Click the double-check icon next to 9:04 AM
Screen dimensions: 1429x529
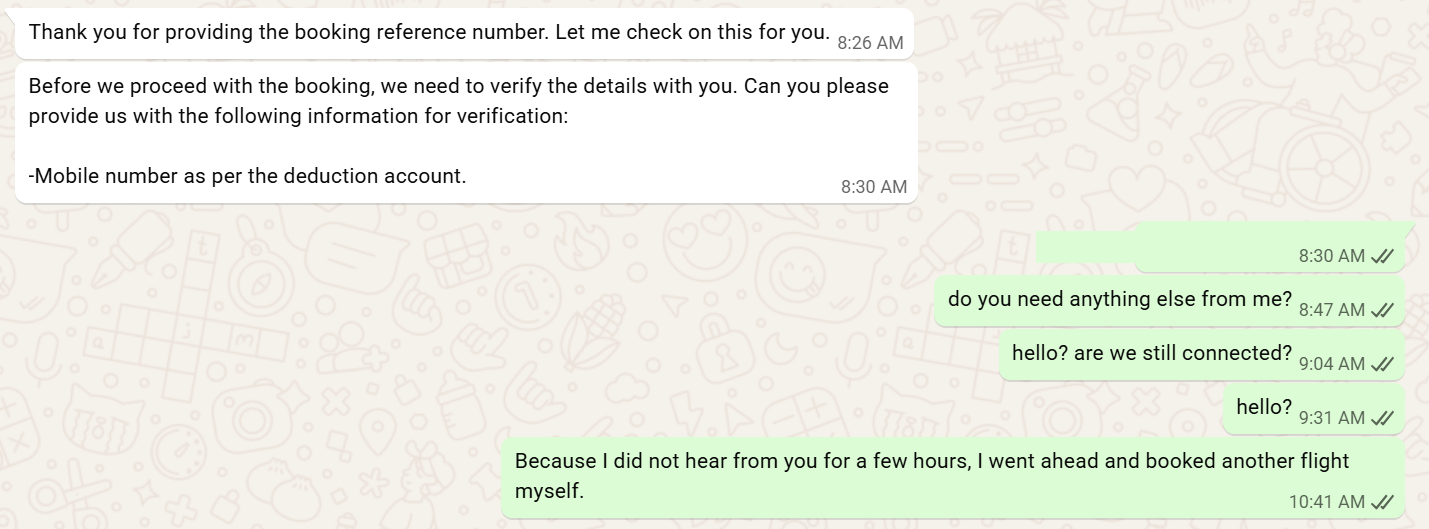(x=1383, y=364)
